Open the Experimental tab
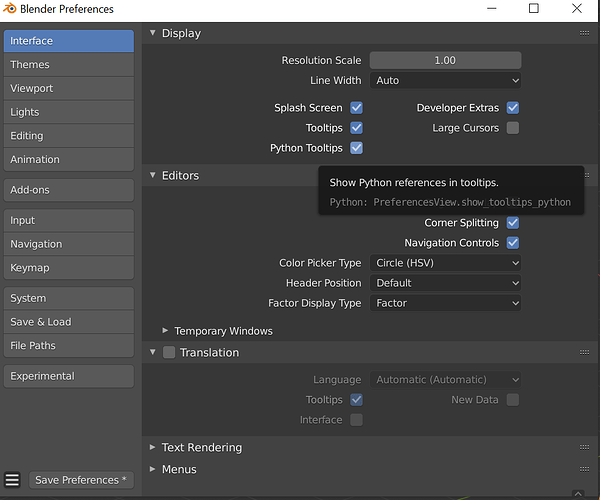600x500 pixels. (69, 376)
